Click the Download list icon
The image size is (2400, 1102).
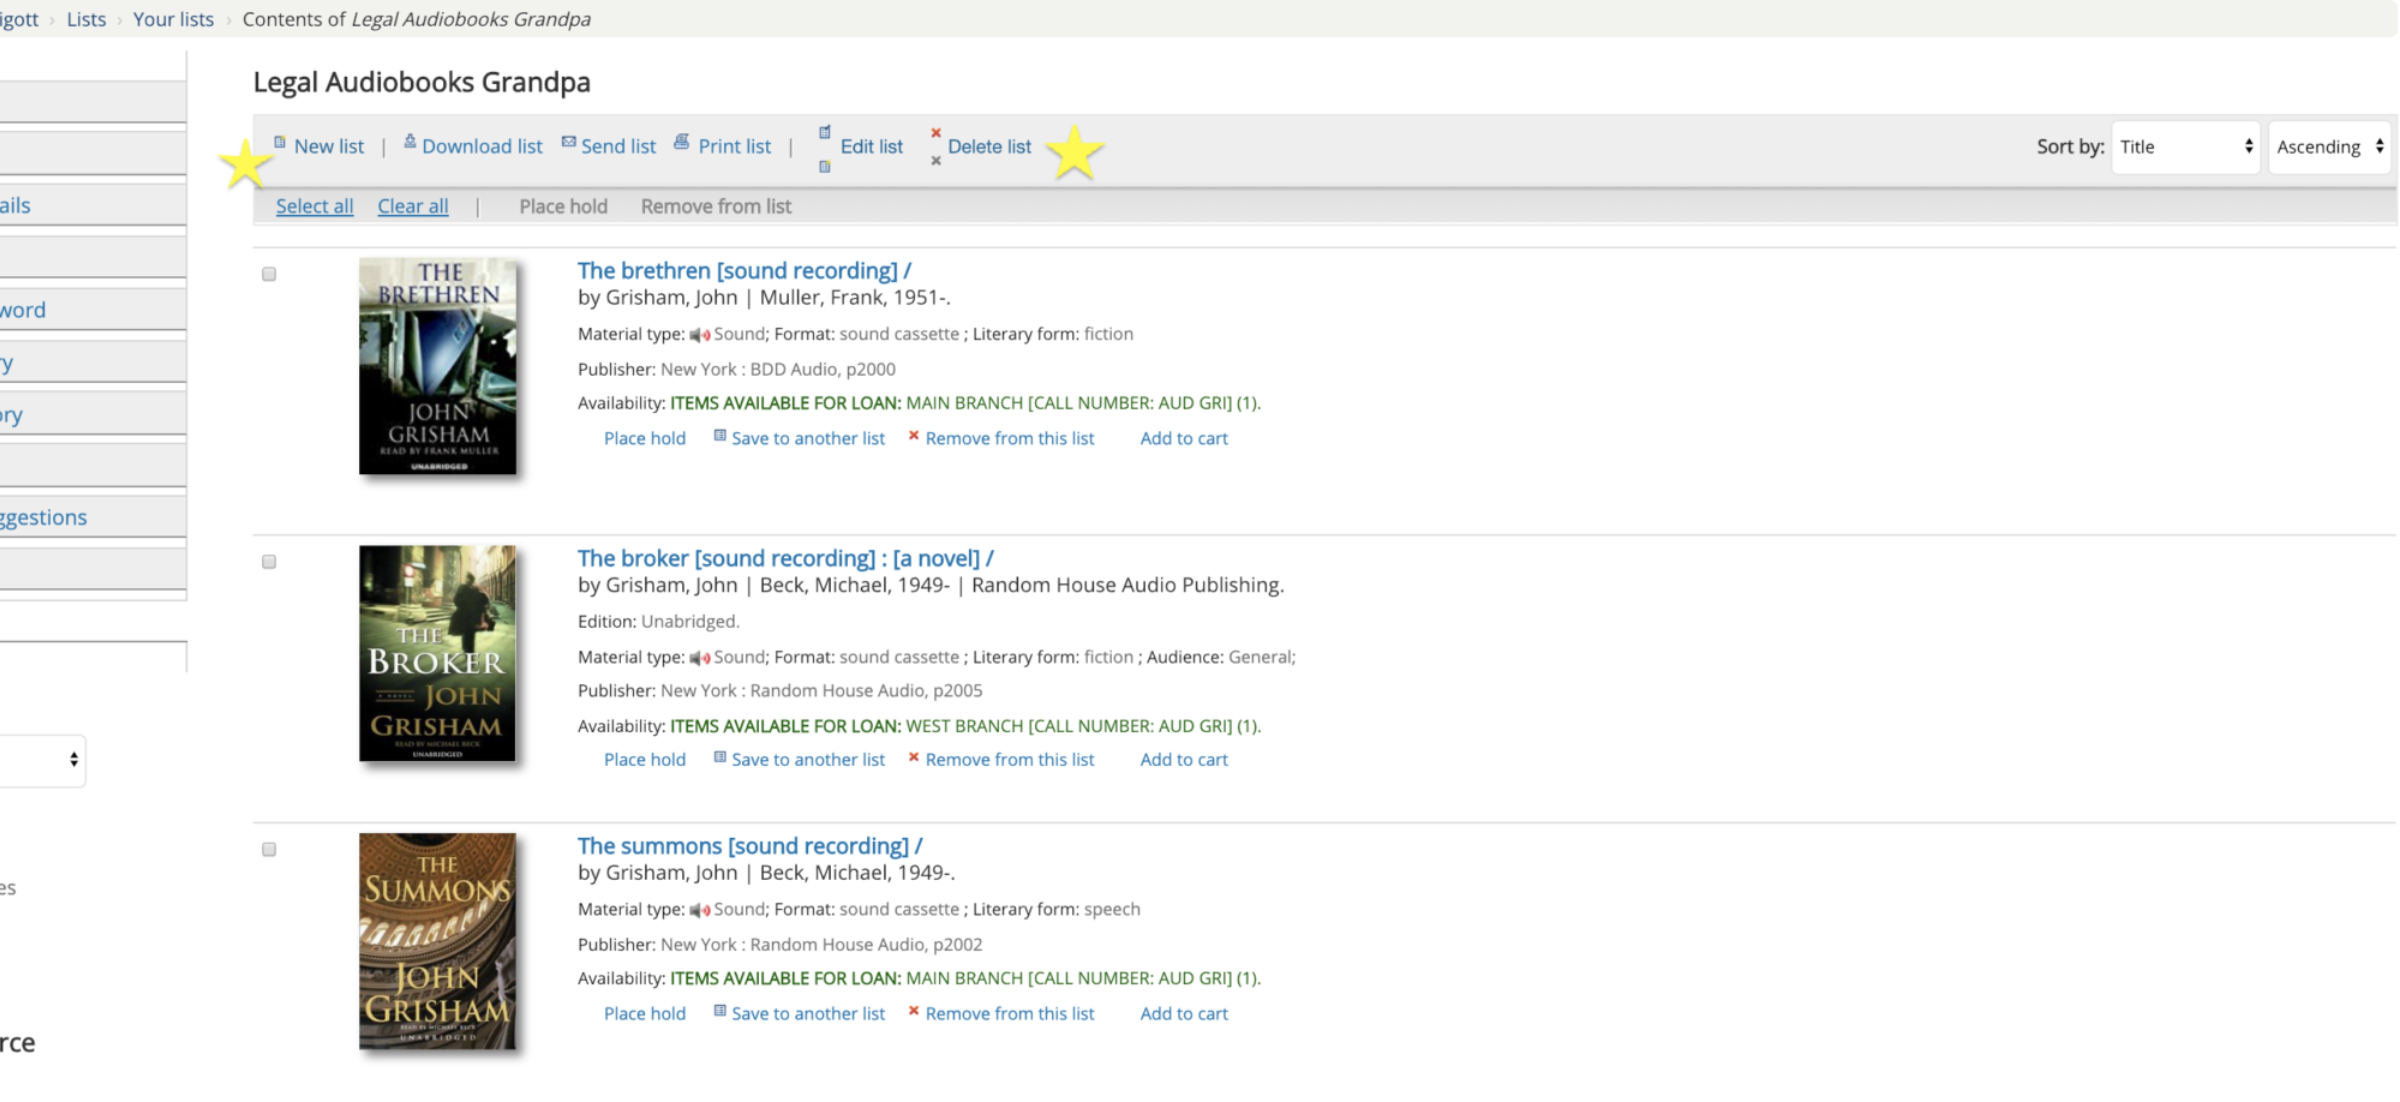(410, 142)
